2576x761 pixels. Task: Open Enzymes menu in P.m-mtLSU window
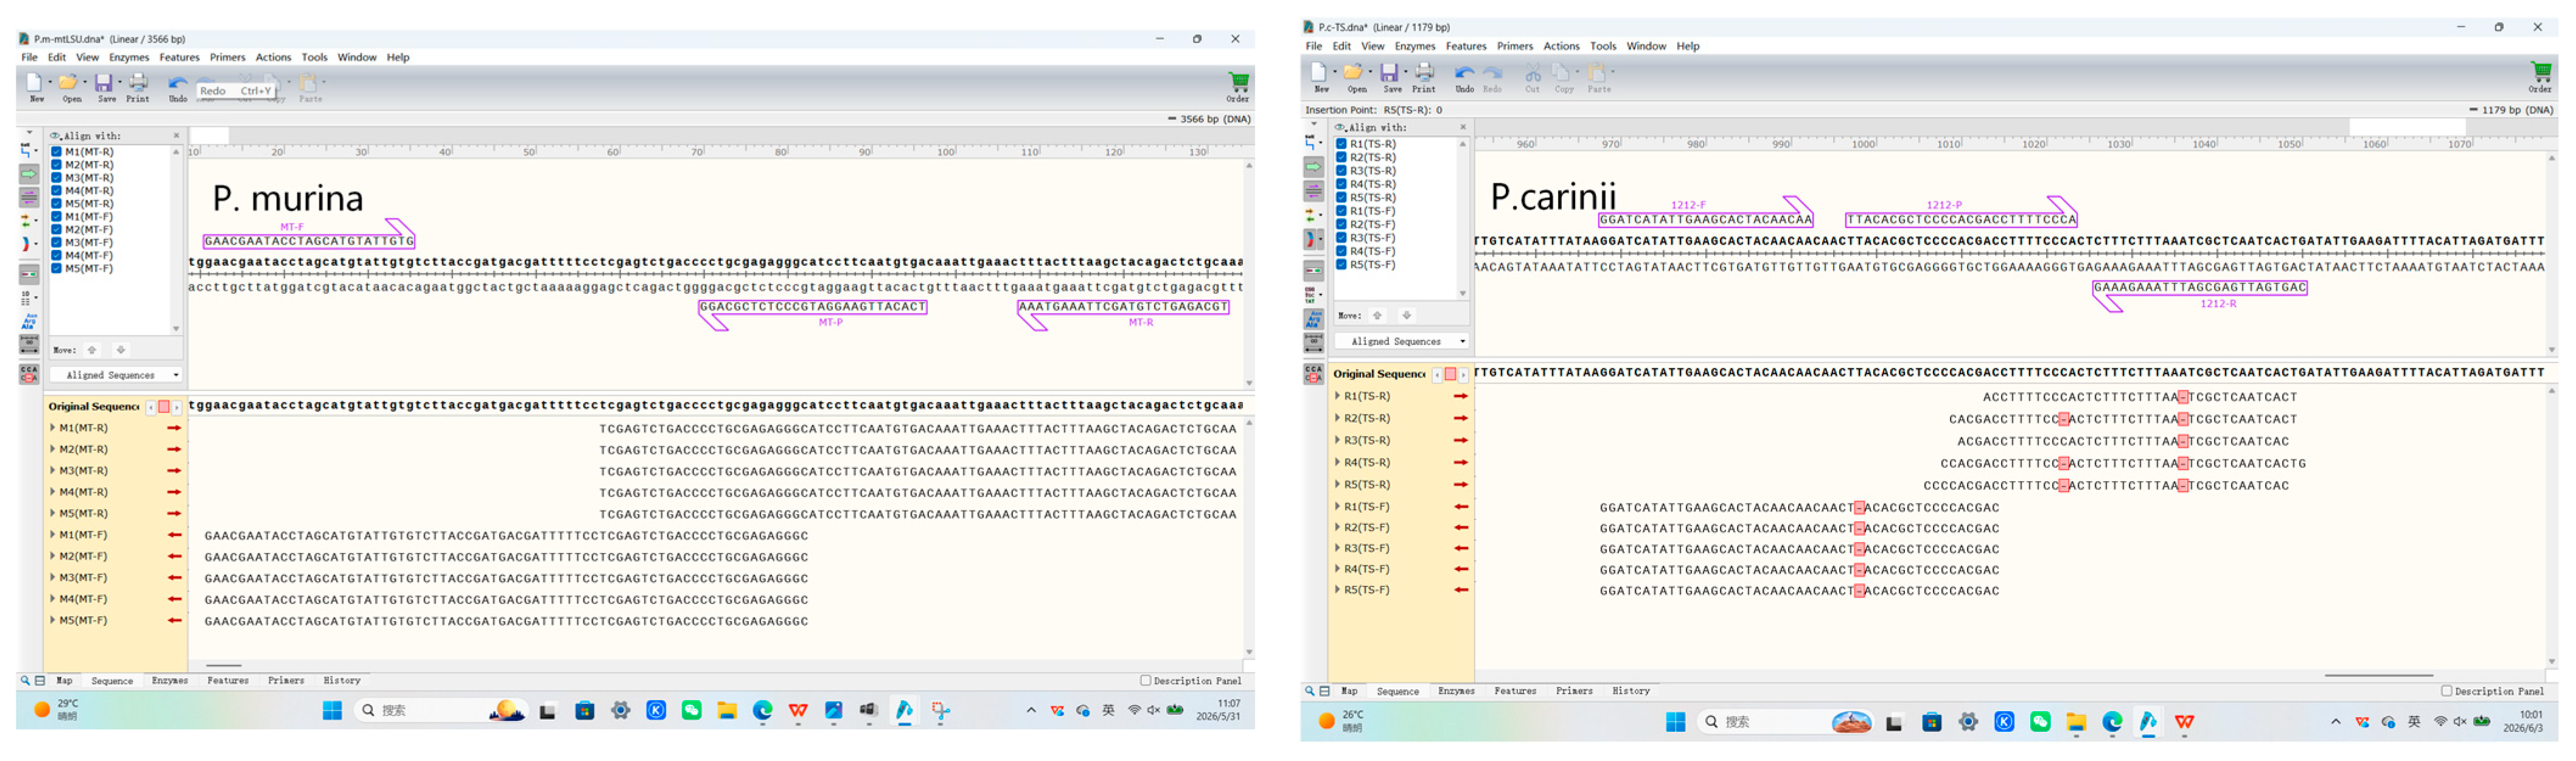point(129,57)
